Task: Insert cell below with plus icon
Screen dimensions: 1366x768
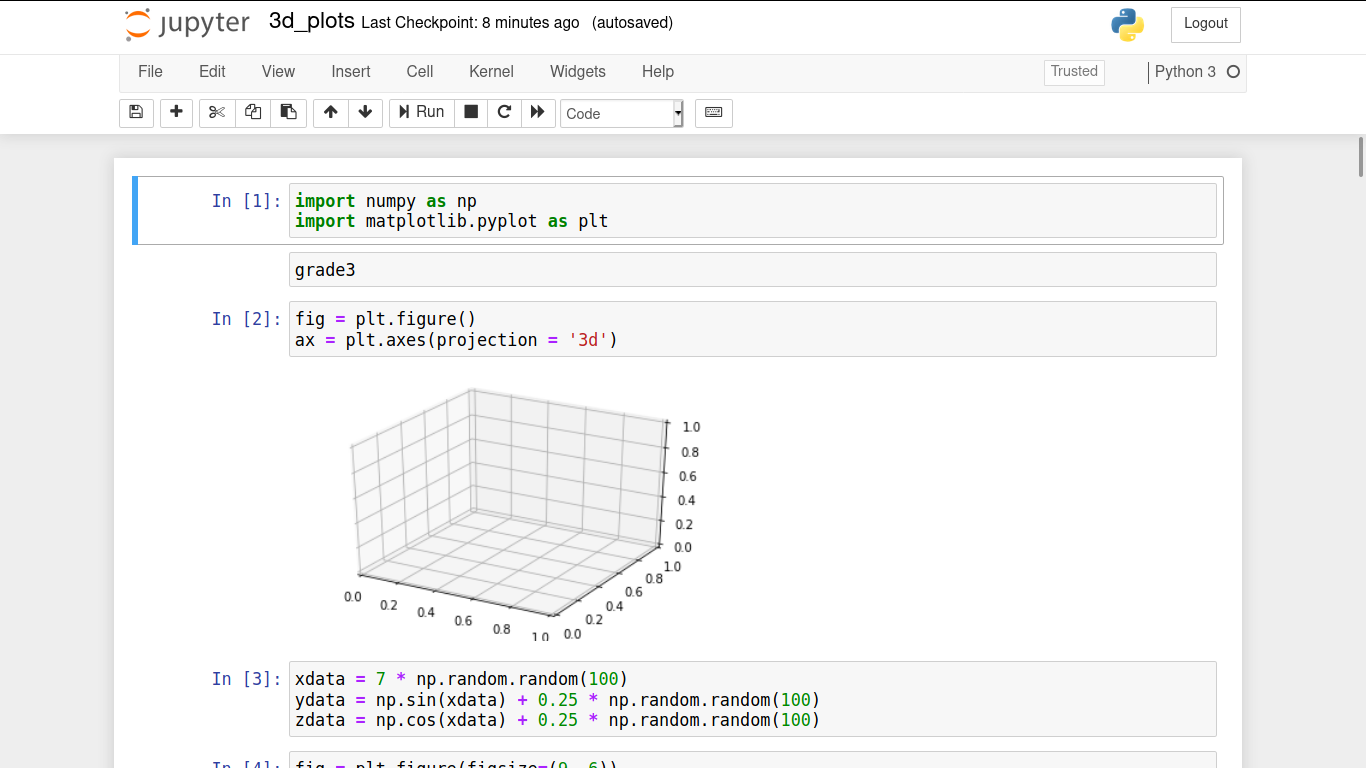Action: click(176, 113)
